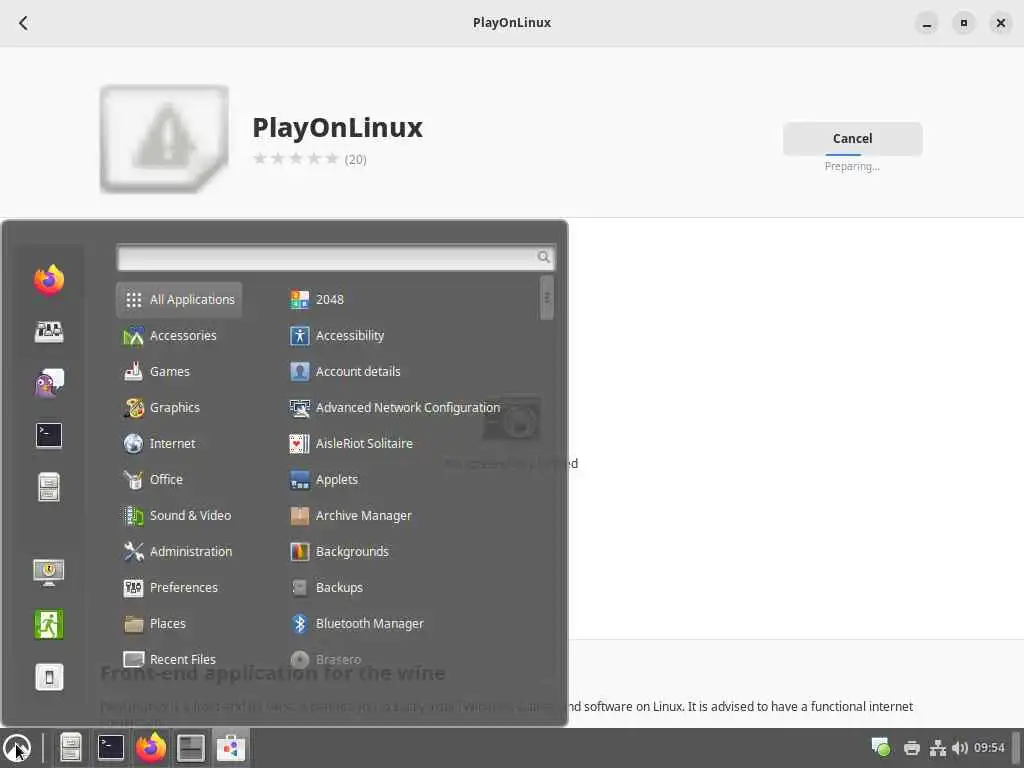This screenshot has height=768, width=1024.
Task: Click the application list scrollbar handle
Action: point(547,298)
